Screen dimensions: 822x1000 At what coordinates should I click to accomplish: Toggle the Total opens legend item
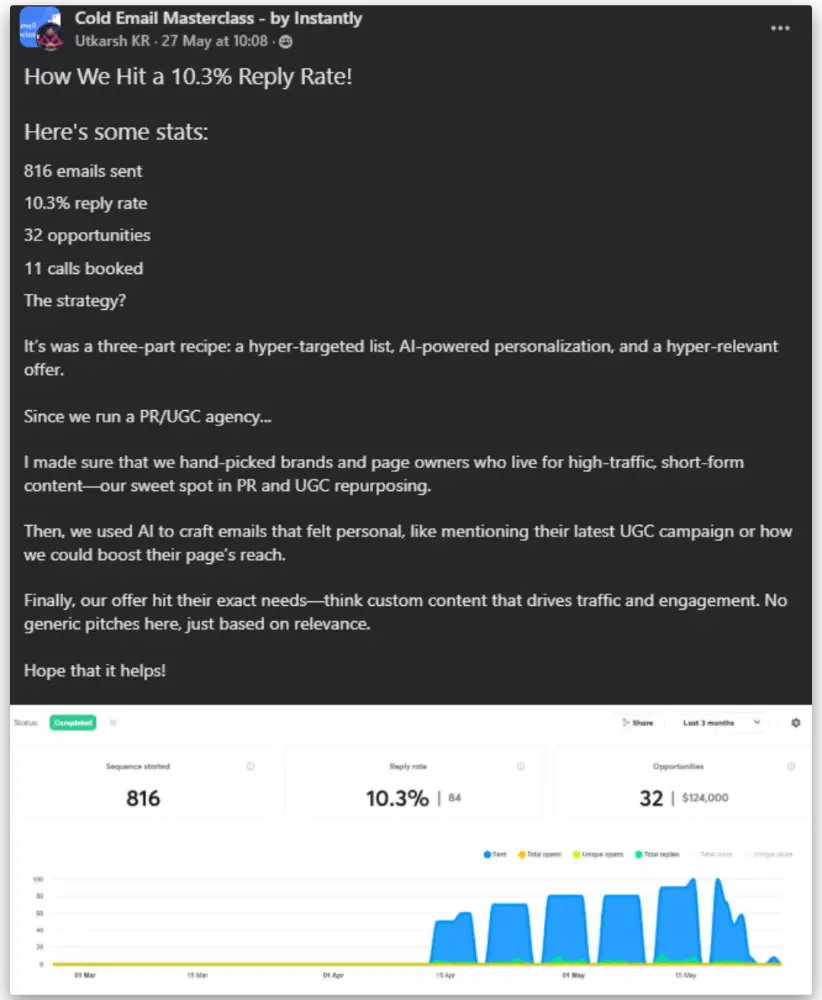coord(542,854)
